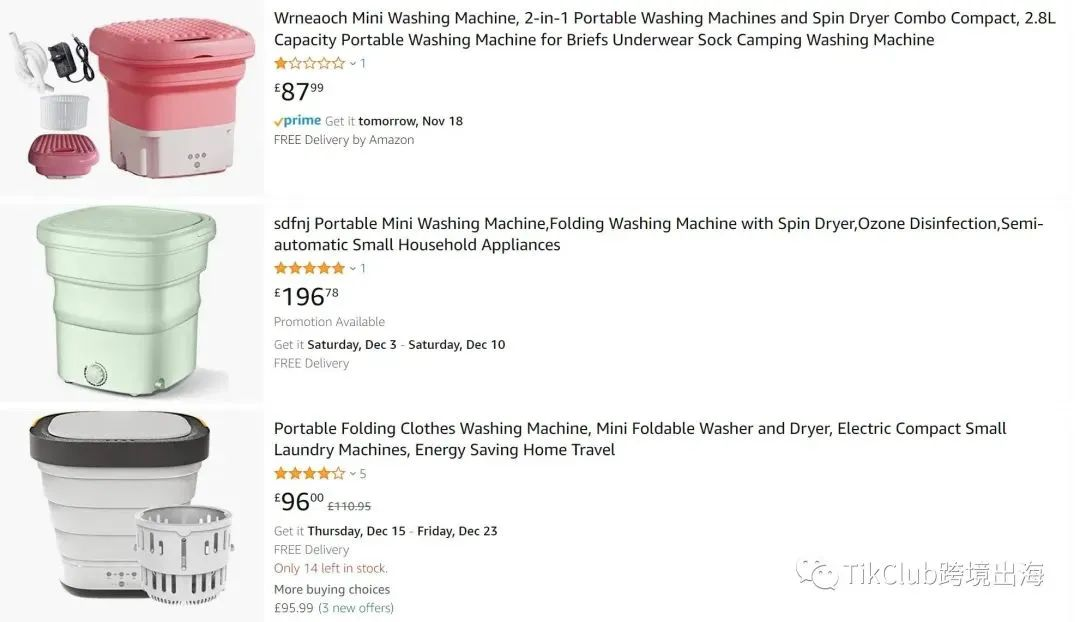Open the sdfnj Portable Mini Washing Machine link
This screenshot has width=1080, height=622.
coord(658,234)
